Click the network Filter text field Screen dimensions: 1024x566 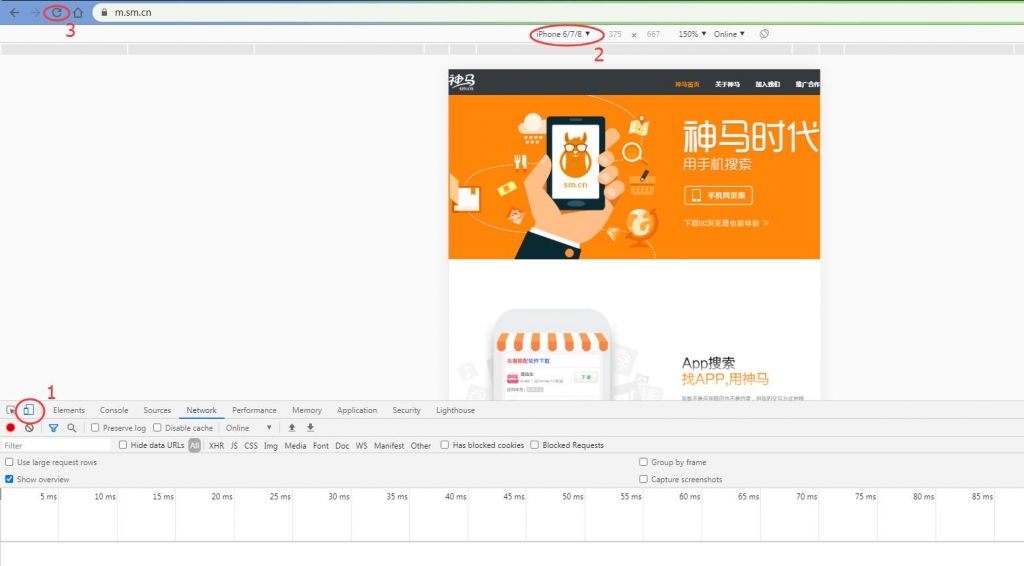55,445
